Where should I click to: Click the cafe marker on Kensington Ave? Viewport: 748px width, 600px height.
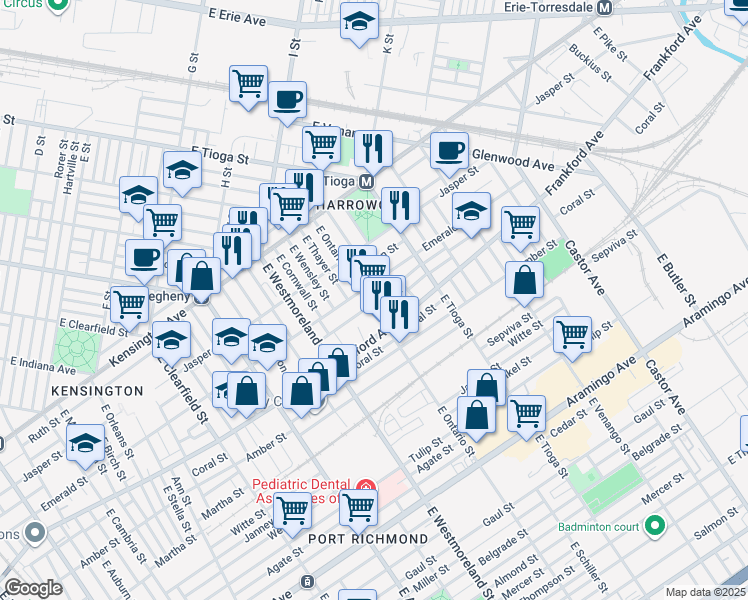(x=144, y=258)
